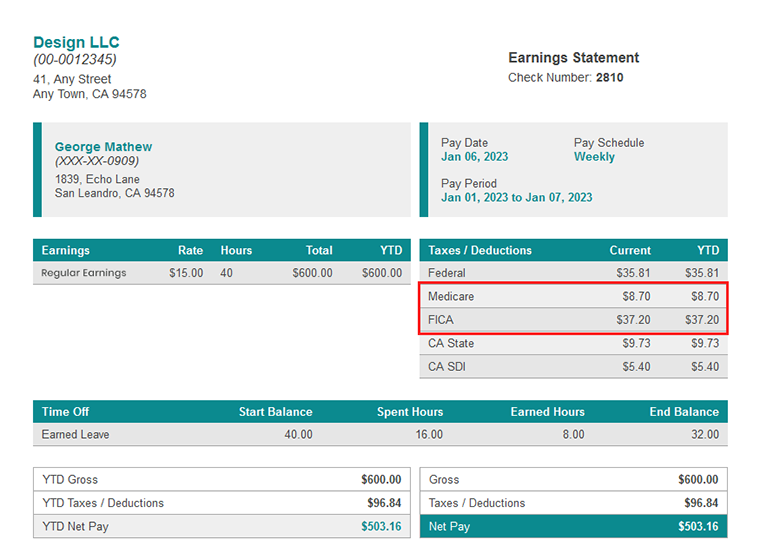Click the Earnings Statement heading
The width and height of the screenshot is (760, 553).
(573, 58)
